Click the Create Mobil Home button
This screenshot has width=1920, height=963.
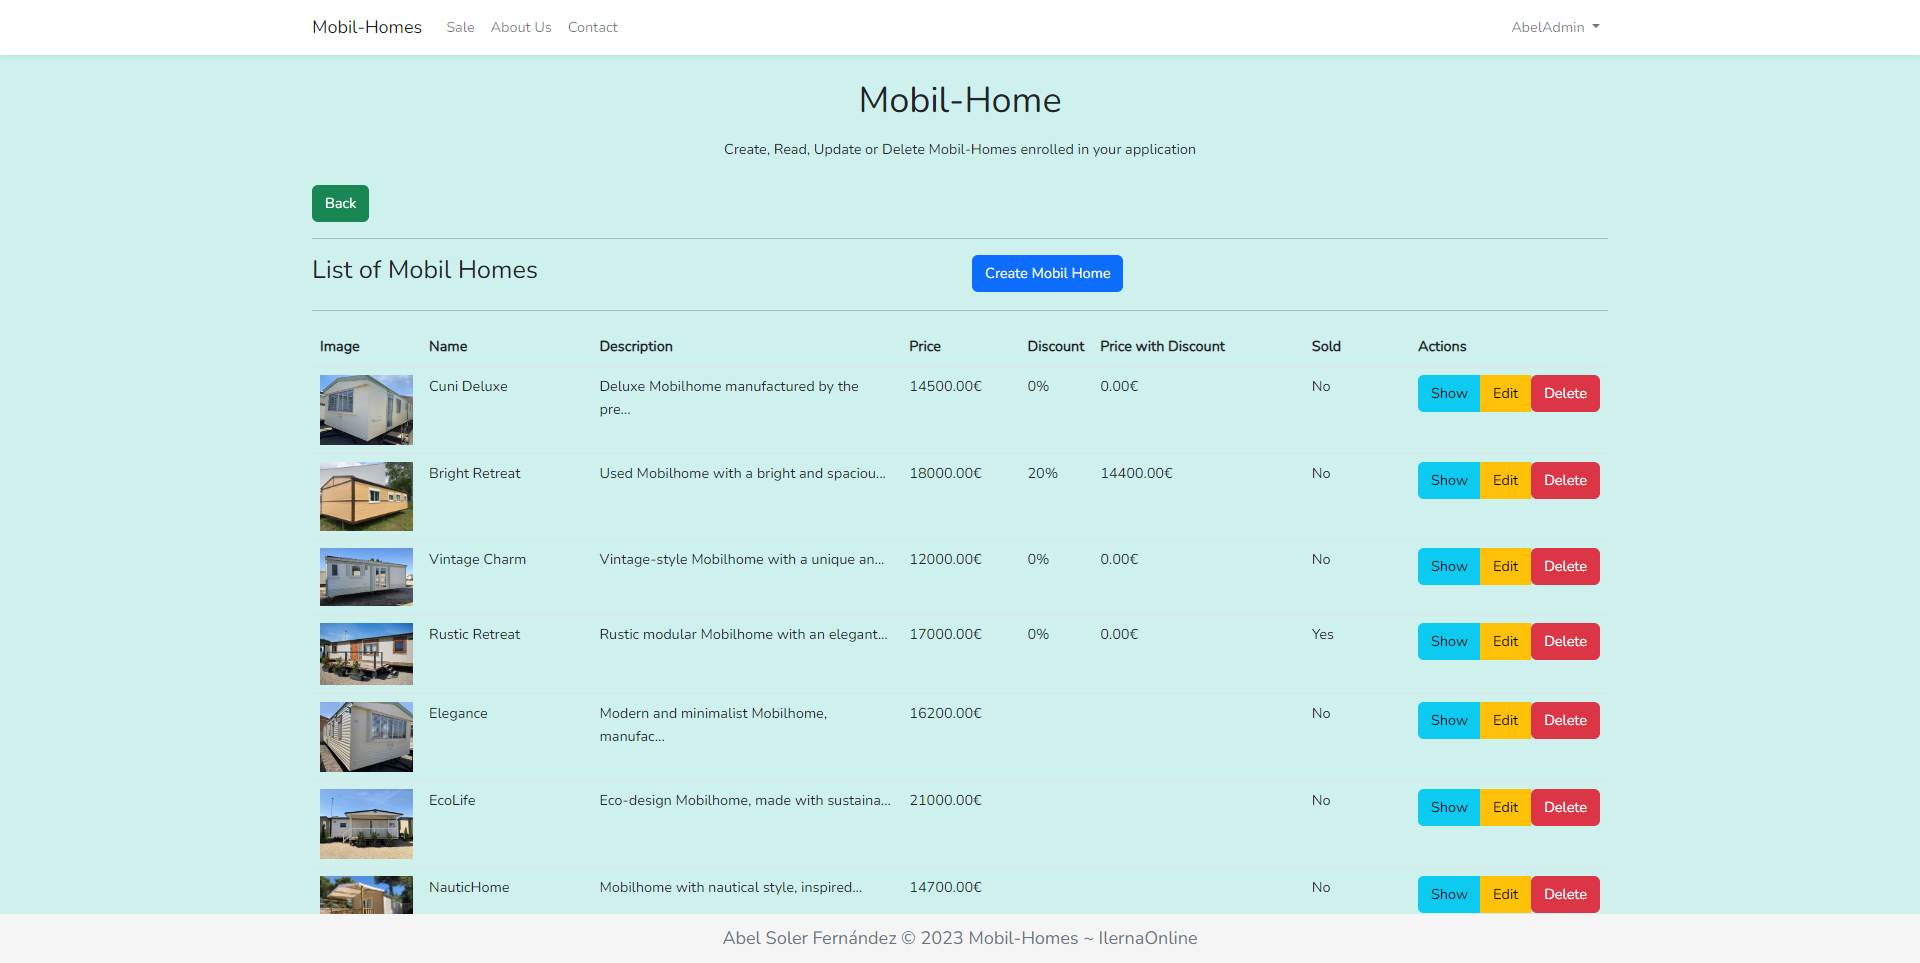1046,273
